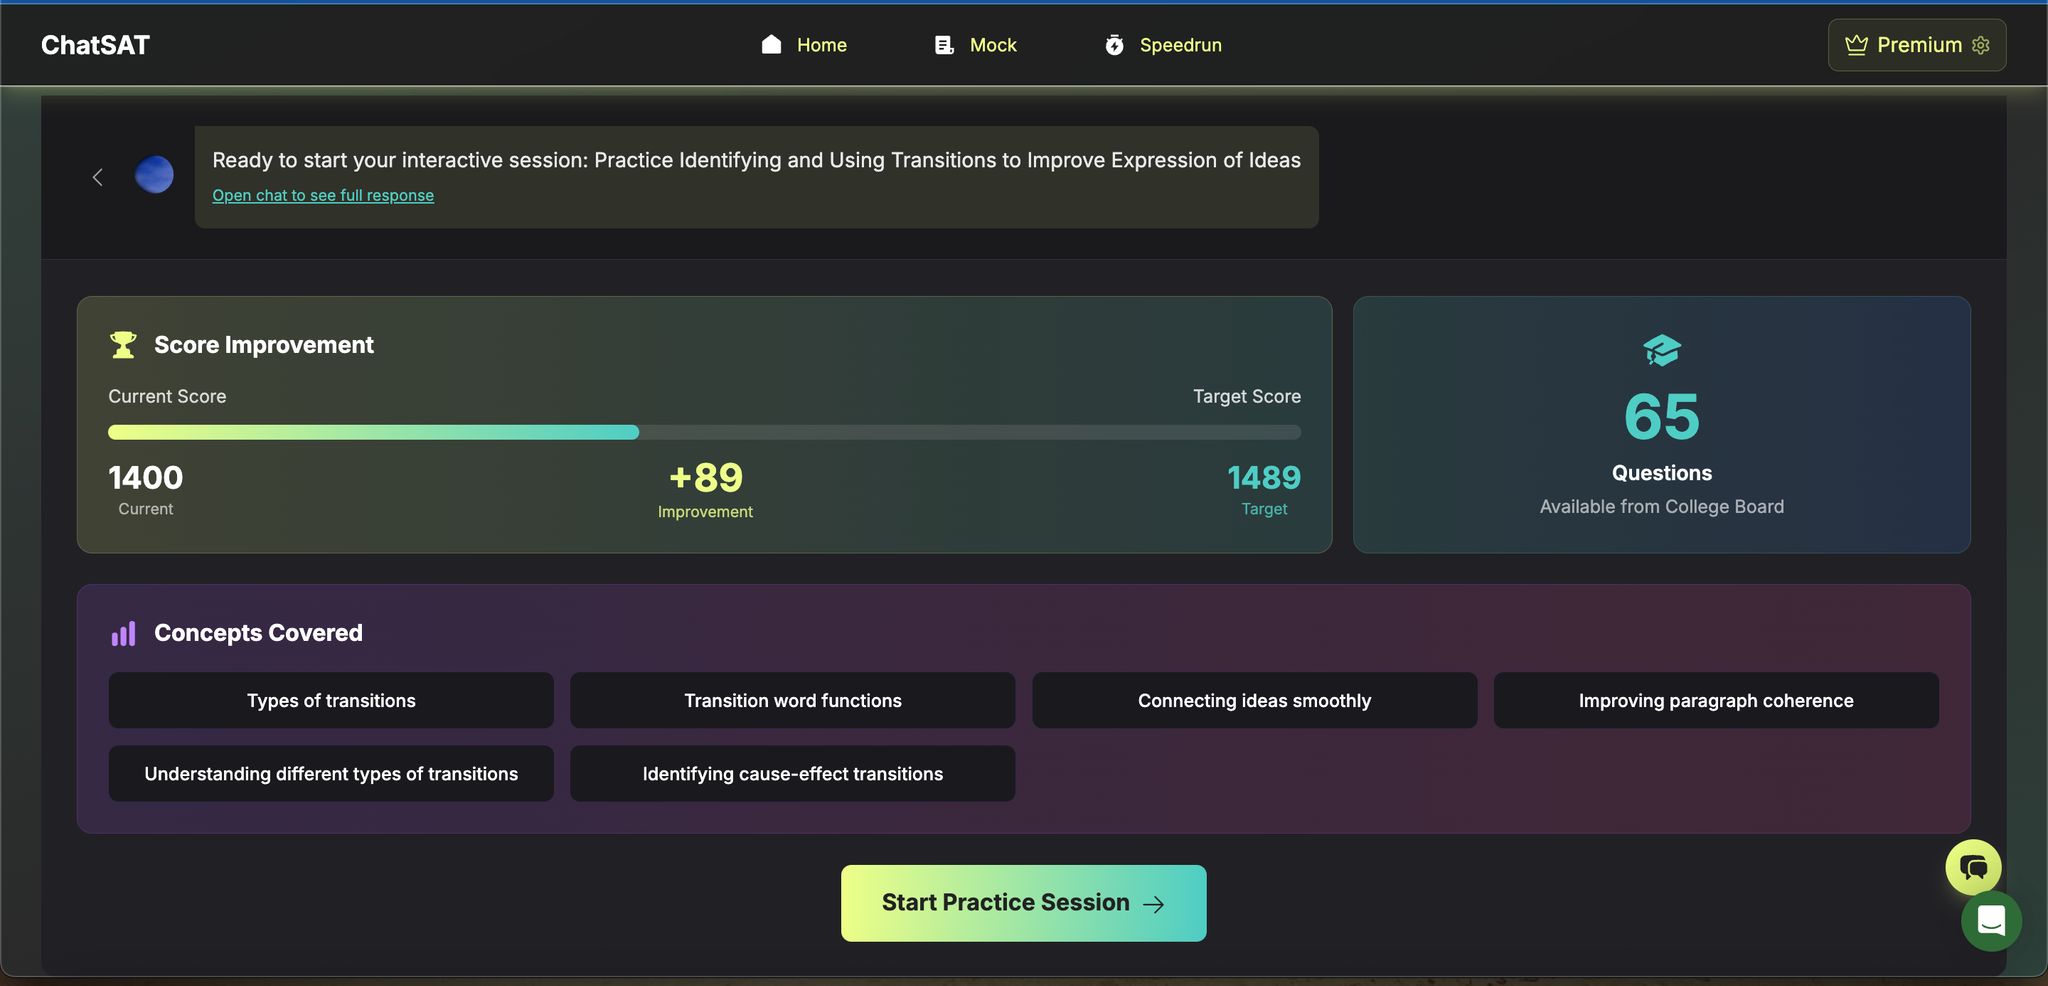Click the Score Improvement trophy icon
The width and height of the screenshot is (2048, 986).
pyautogui.click(x=123, y=345)
